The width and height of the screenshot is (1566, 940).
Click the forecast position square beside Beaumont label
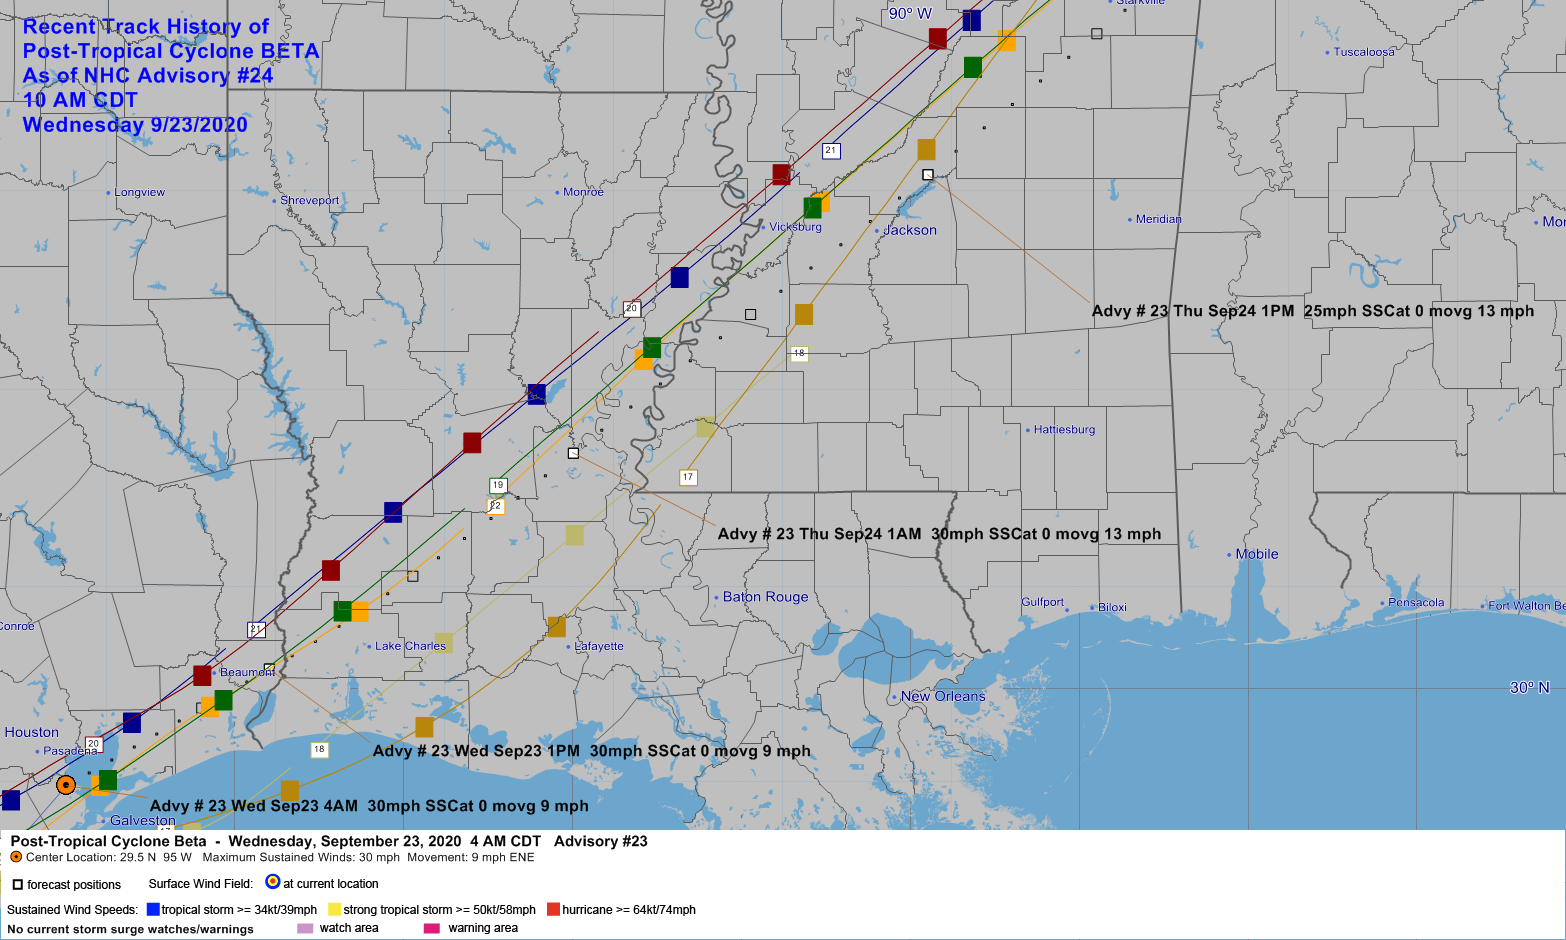pyautogui.click(x=269, y=668)
